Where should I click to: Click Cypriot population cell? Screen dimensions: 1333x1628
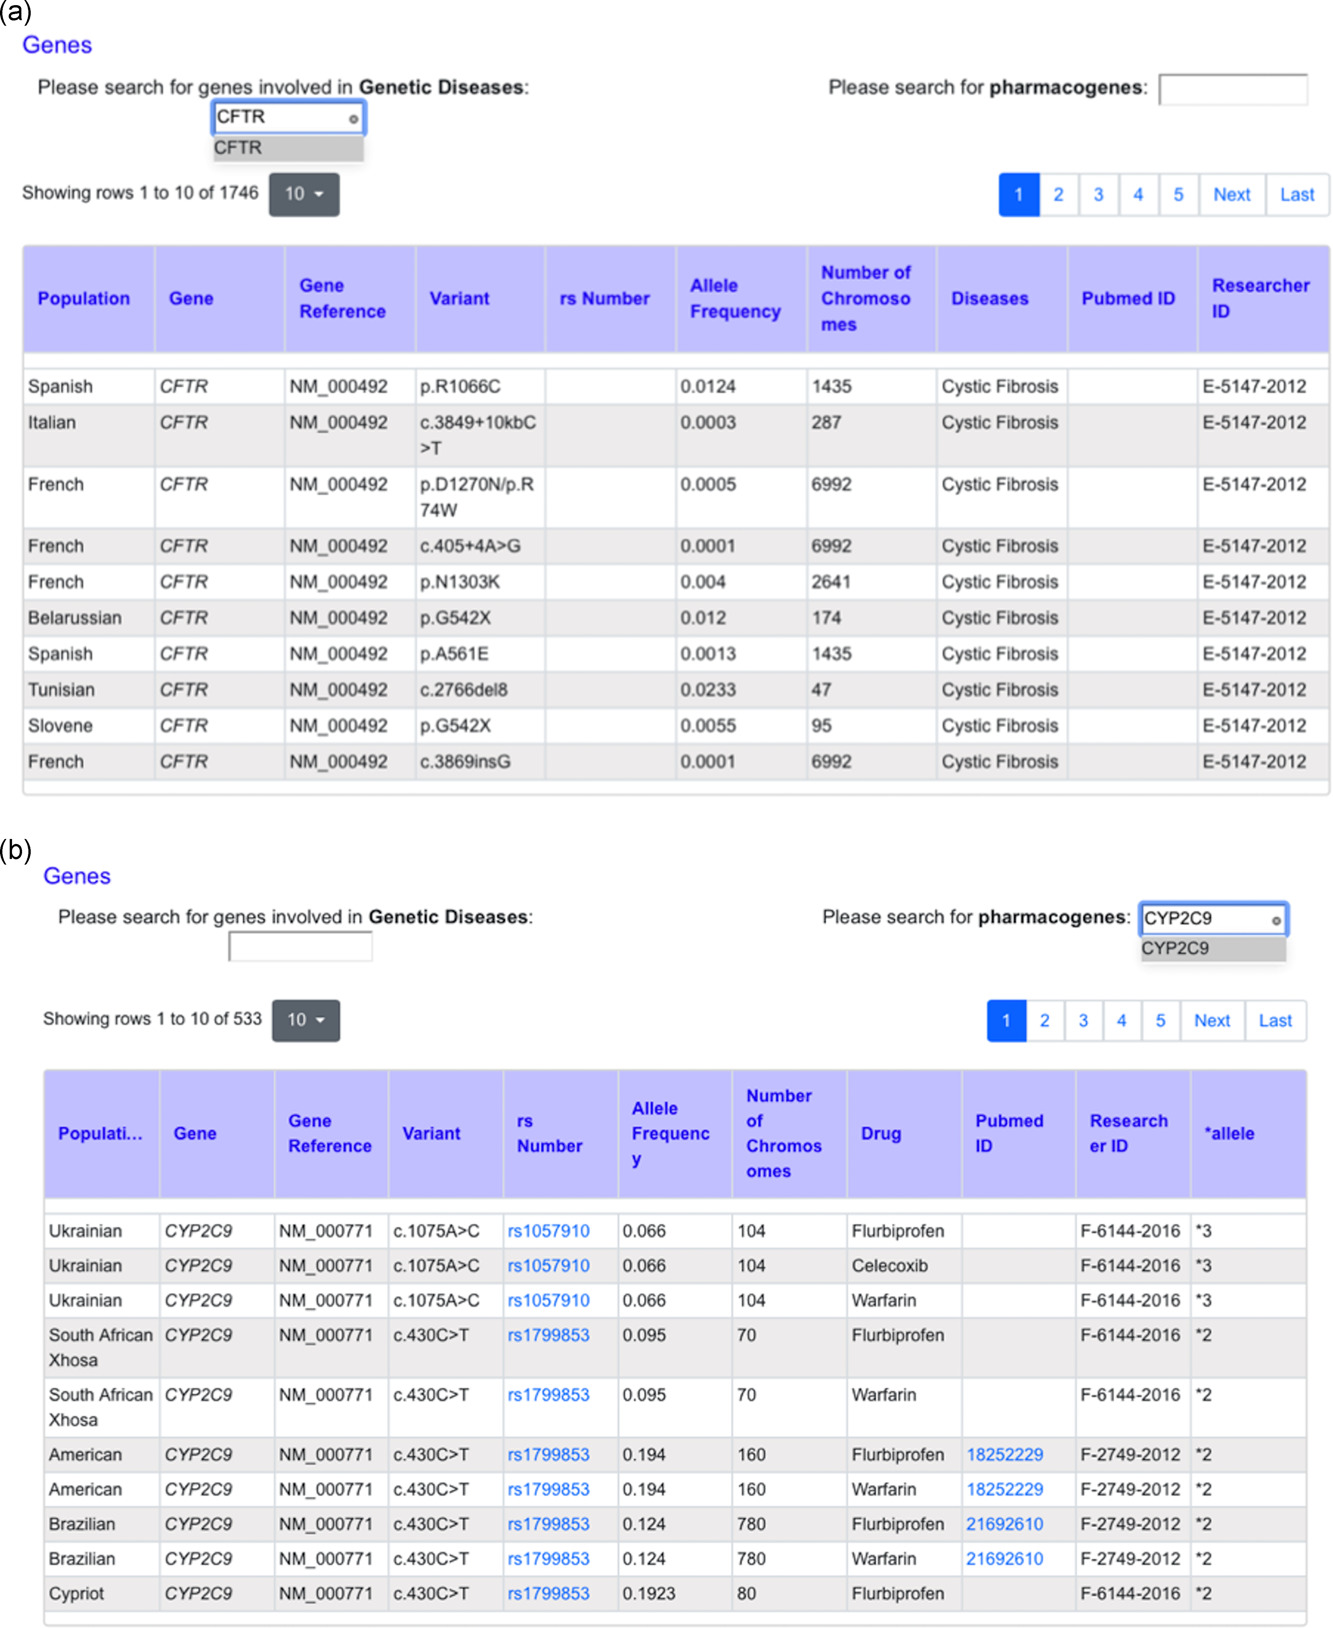point(102,1594)
